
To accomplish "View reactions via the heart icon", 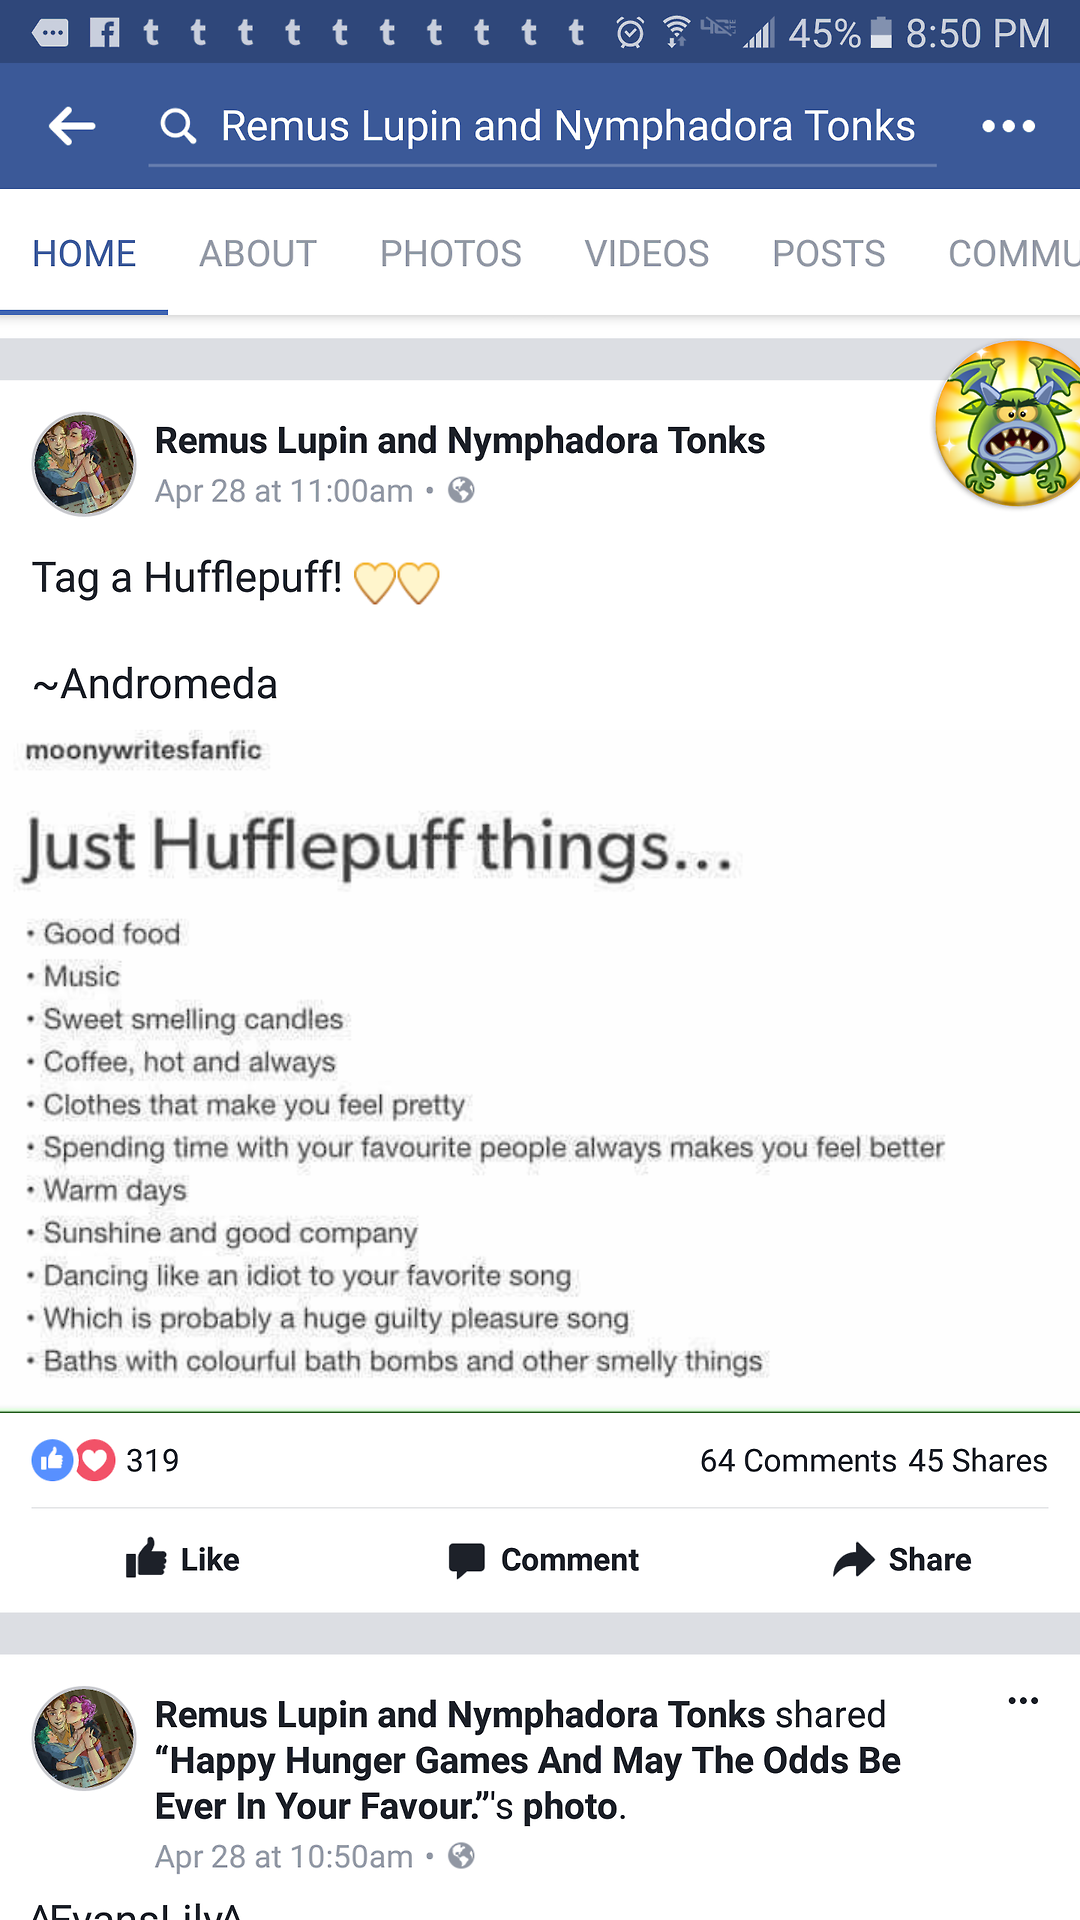I will click(x=96, y=1461).
